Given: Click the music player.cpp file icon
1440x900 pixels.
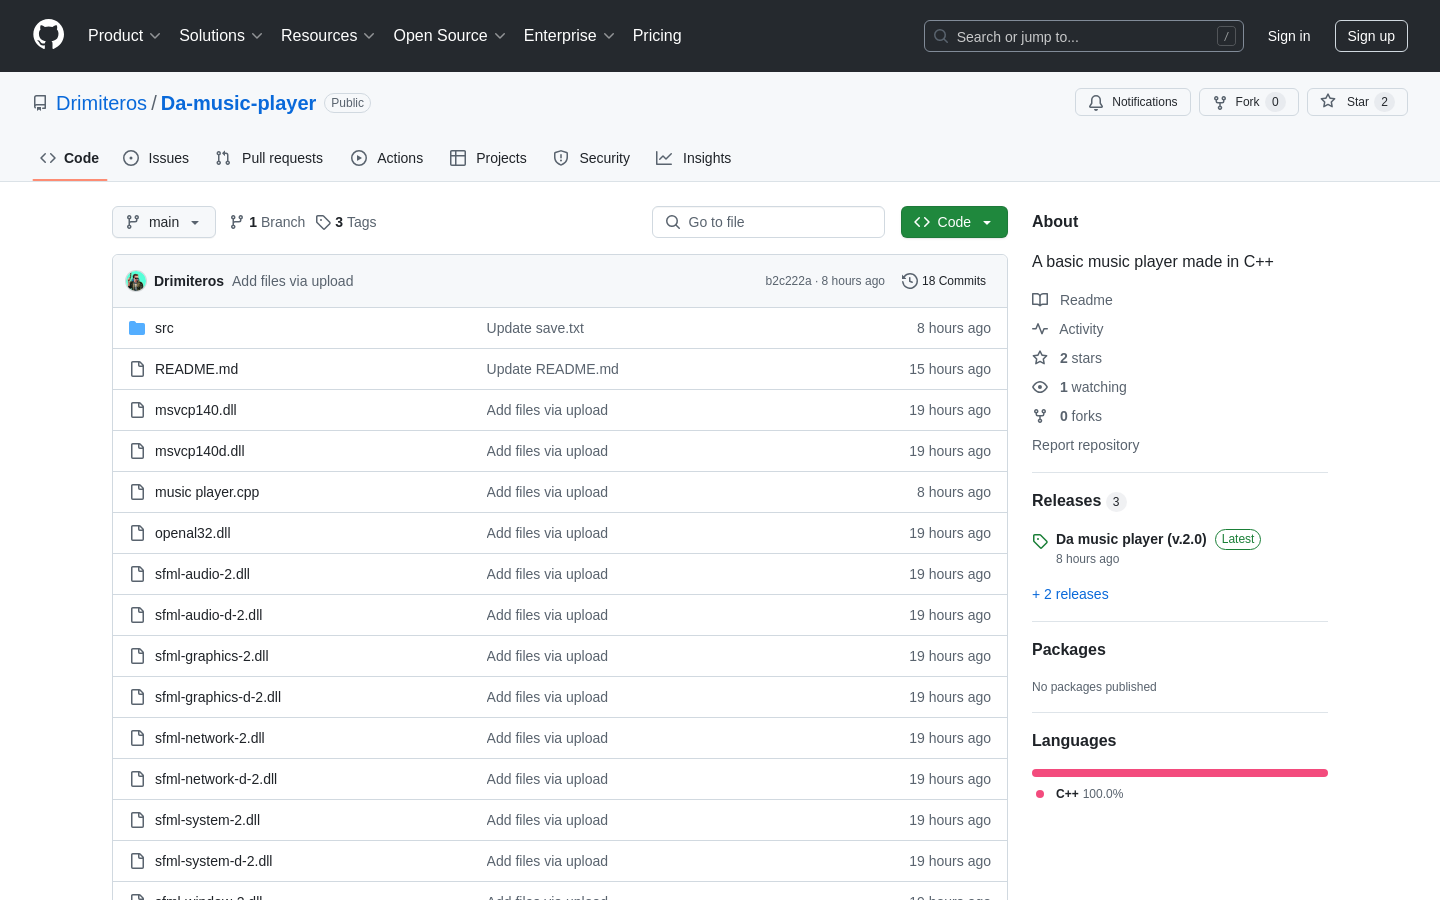Looking at the screenshot, I should (x=137, y=492).
